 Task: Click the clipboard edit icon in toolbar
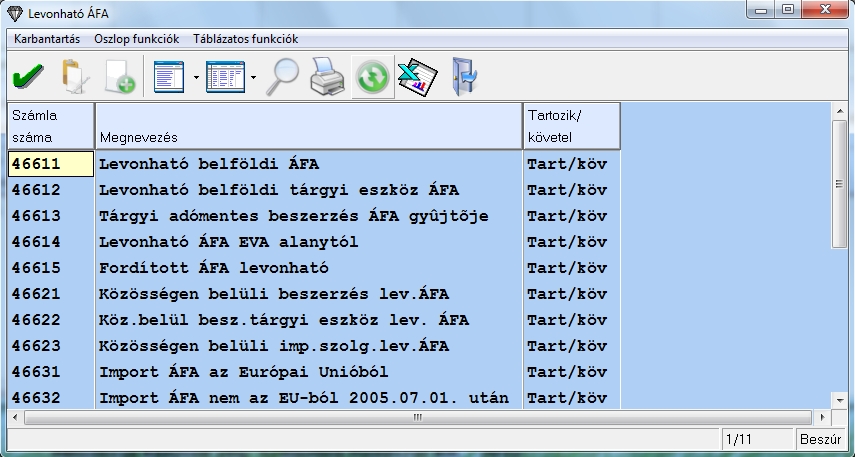coord(73,77)
